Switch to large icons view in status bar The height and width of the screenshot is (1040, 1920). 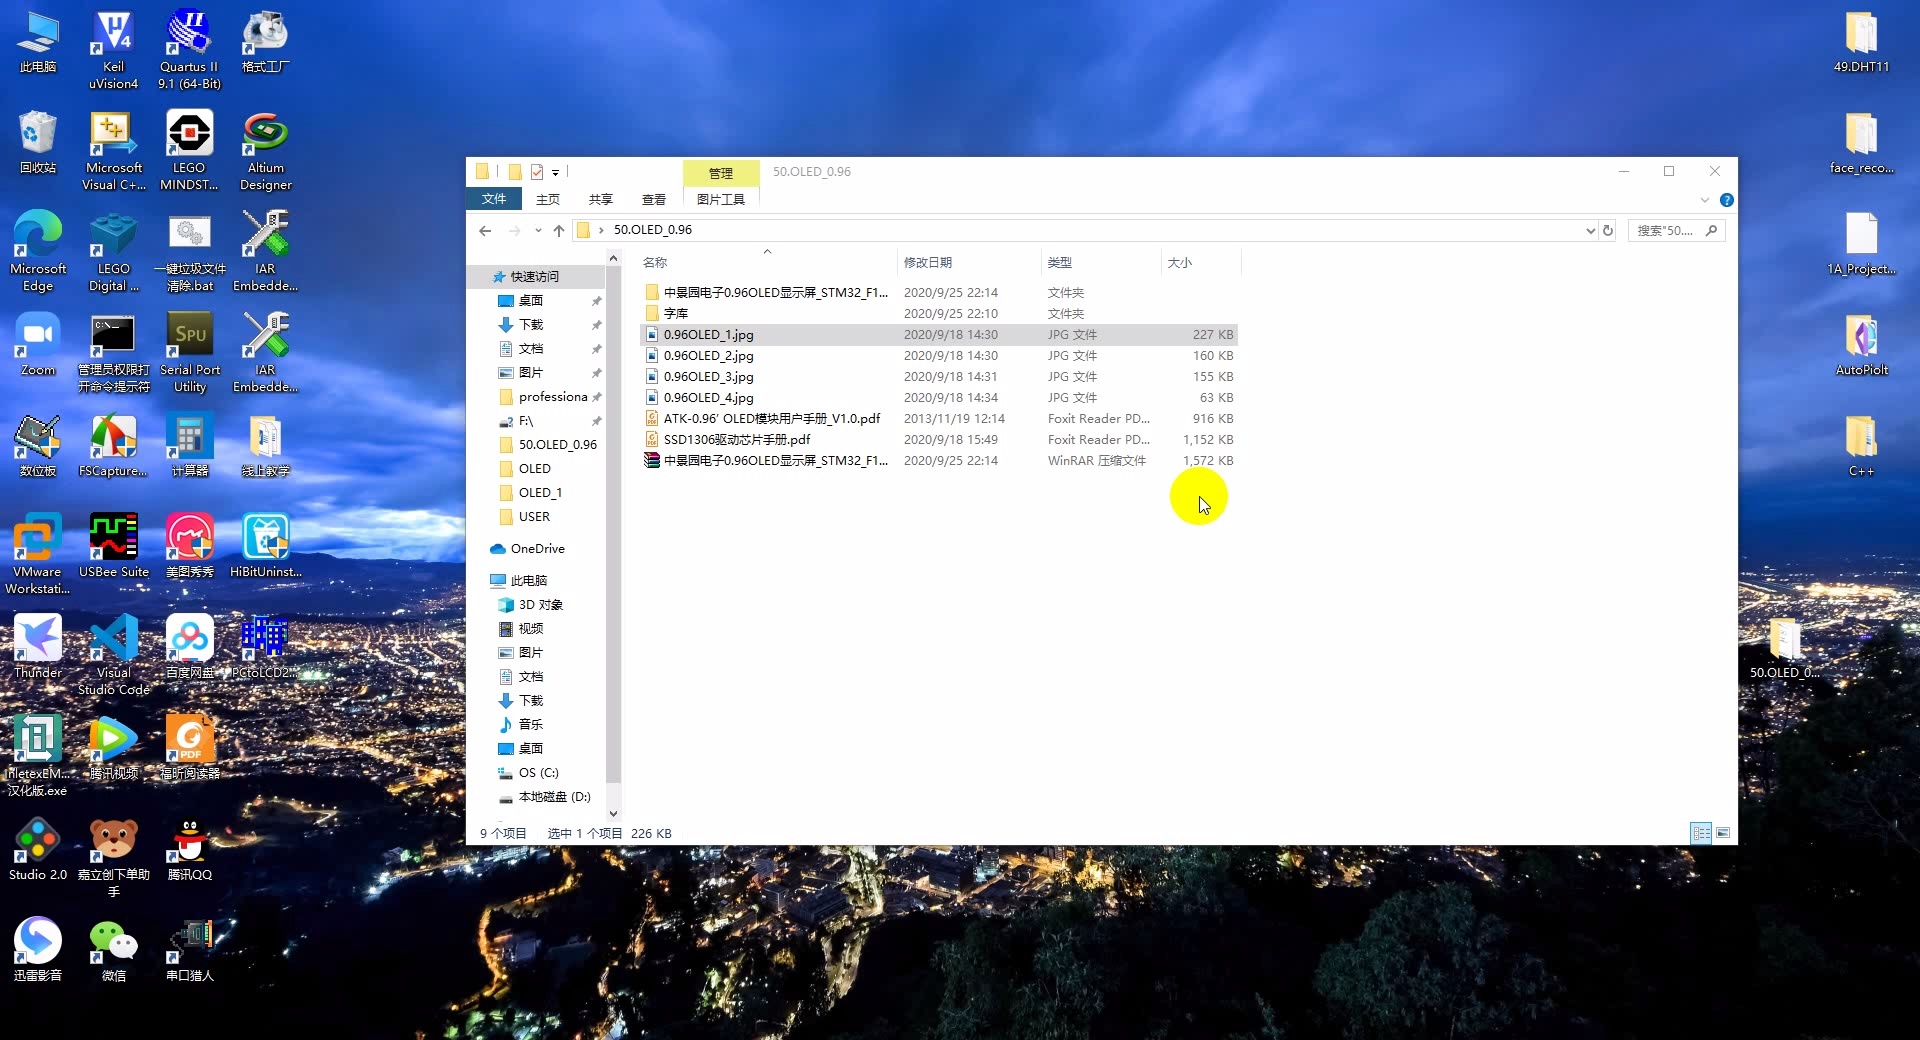[x=1723, y=833]
